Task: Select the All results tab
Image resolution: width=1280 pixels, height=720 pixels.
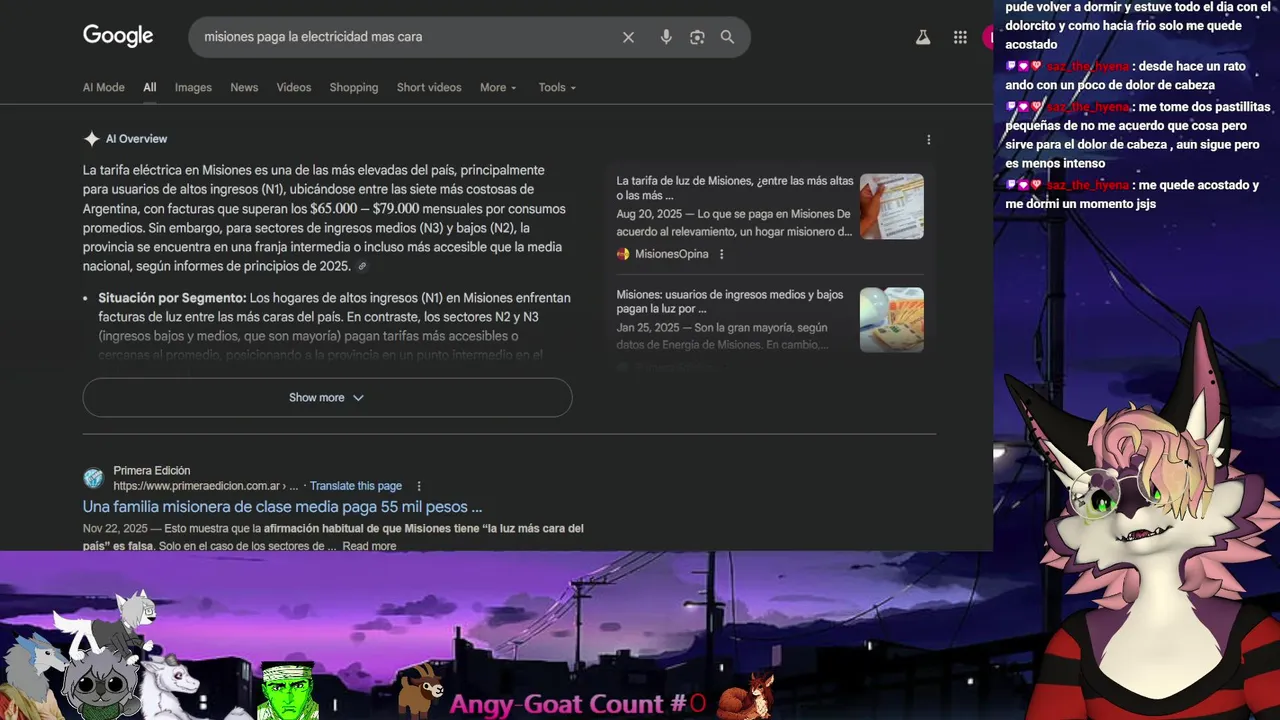Action: [149, 87]
